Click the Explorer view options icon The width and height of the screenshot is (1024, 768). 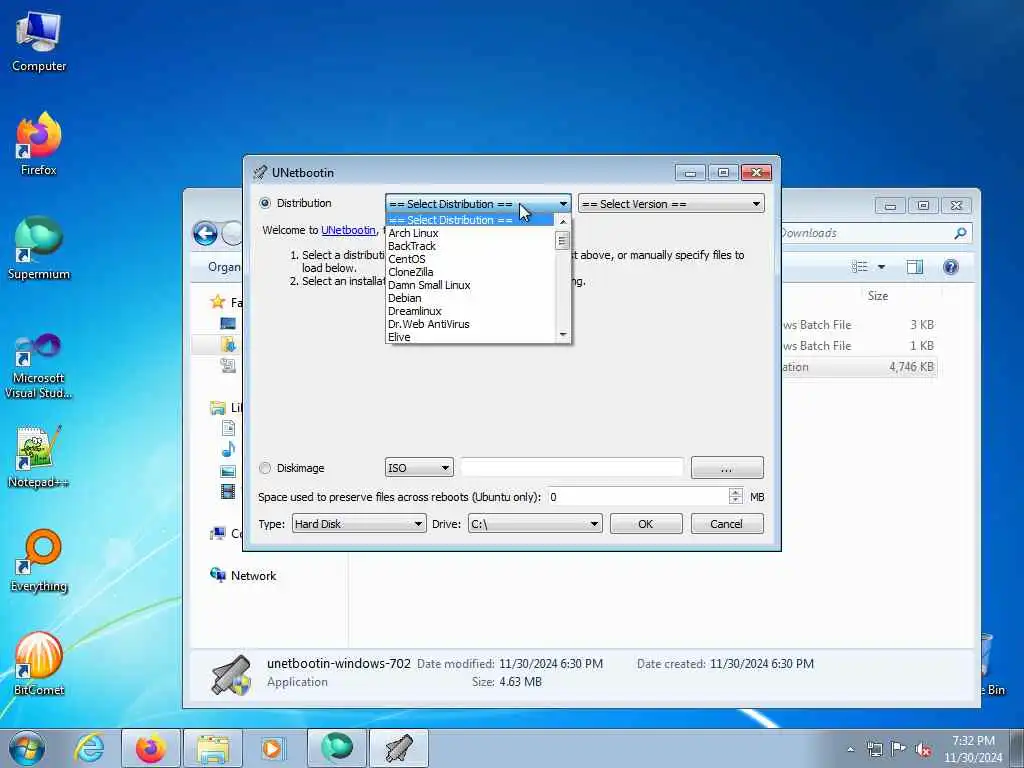(x=860, y=266)
